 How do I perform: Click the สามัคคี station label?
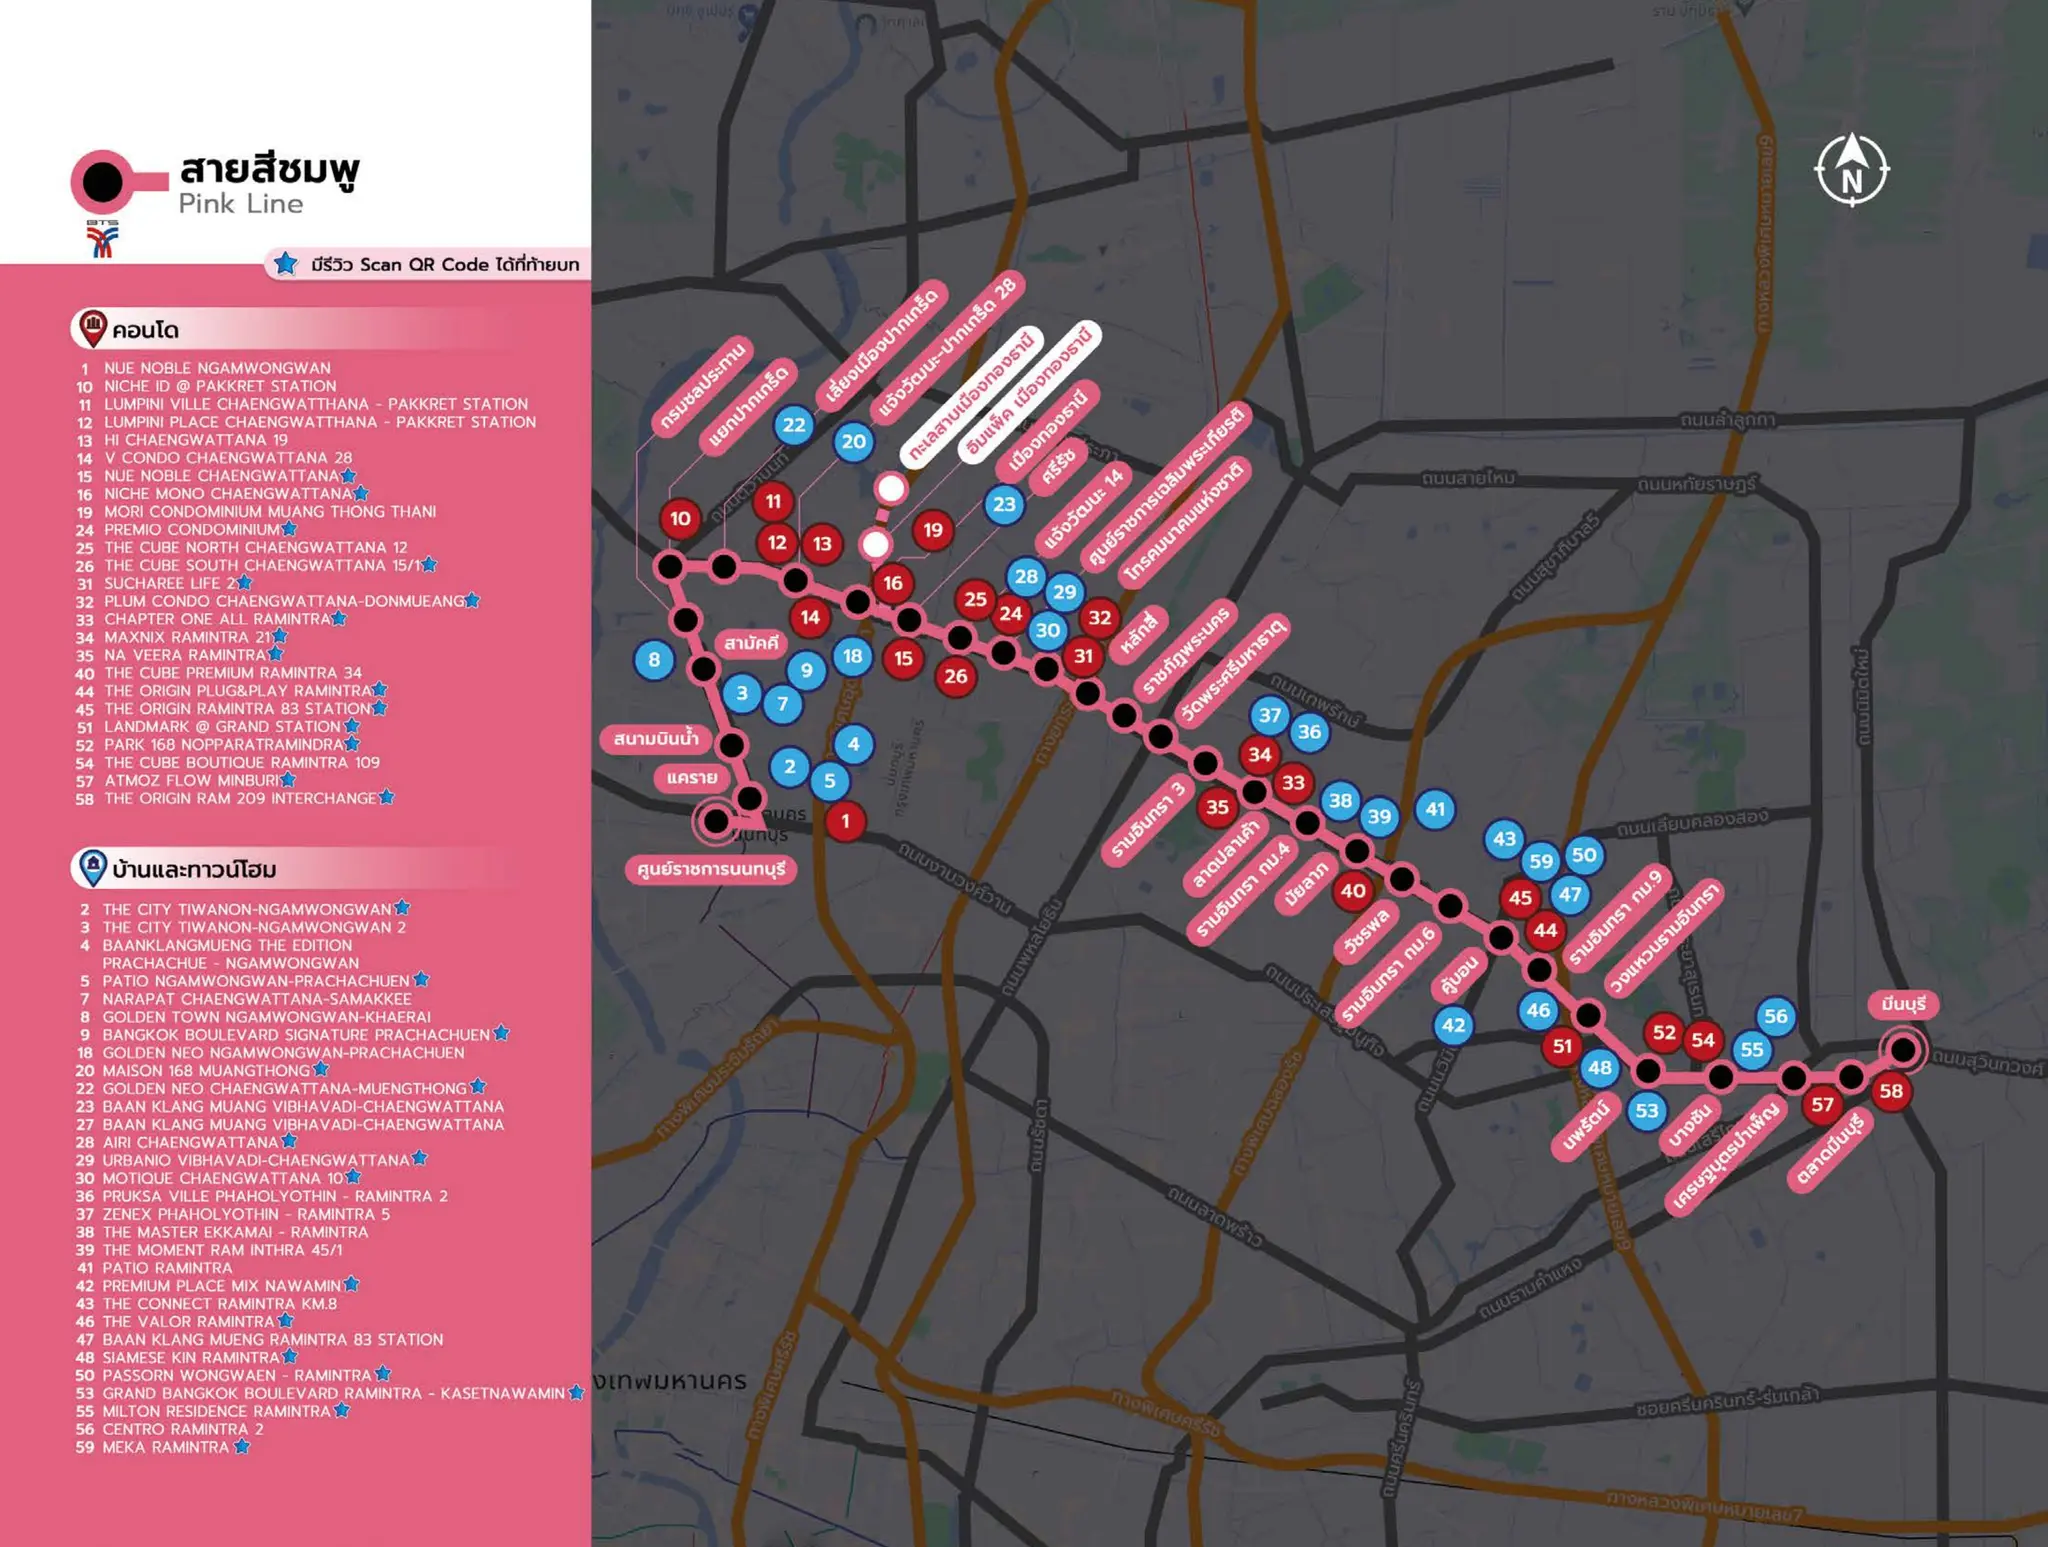tap(751, 643)
